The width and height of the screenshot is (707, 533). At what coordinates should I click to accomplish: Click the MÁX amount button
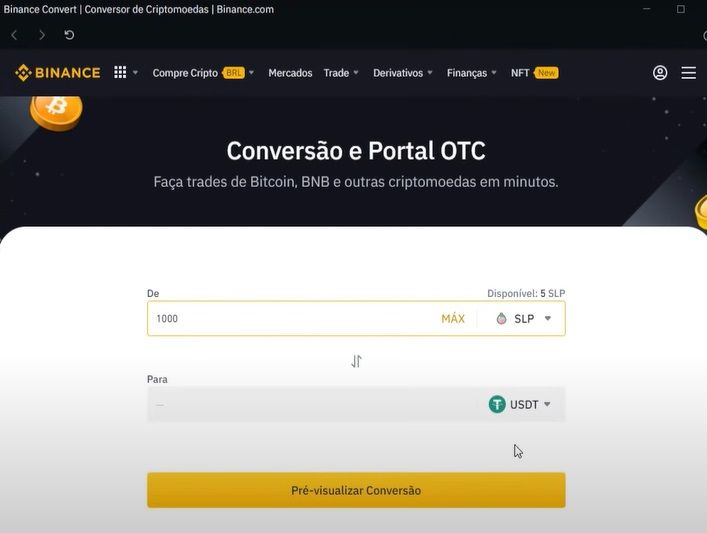coord(453,319)
